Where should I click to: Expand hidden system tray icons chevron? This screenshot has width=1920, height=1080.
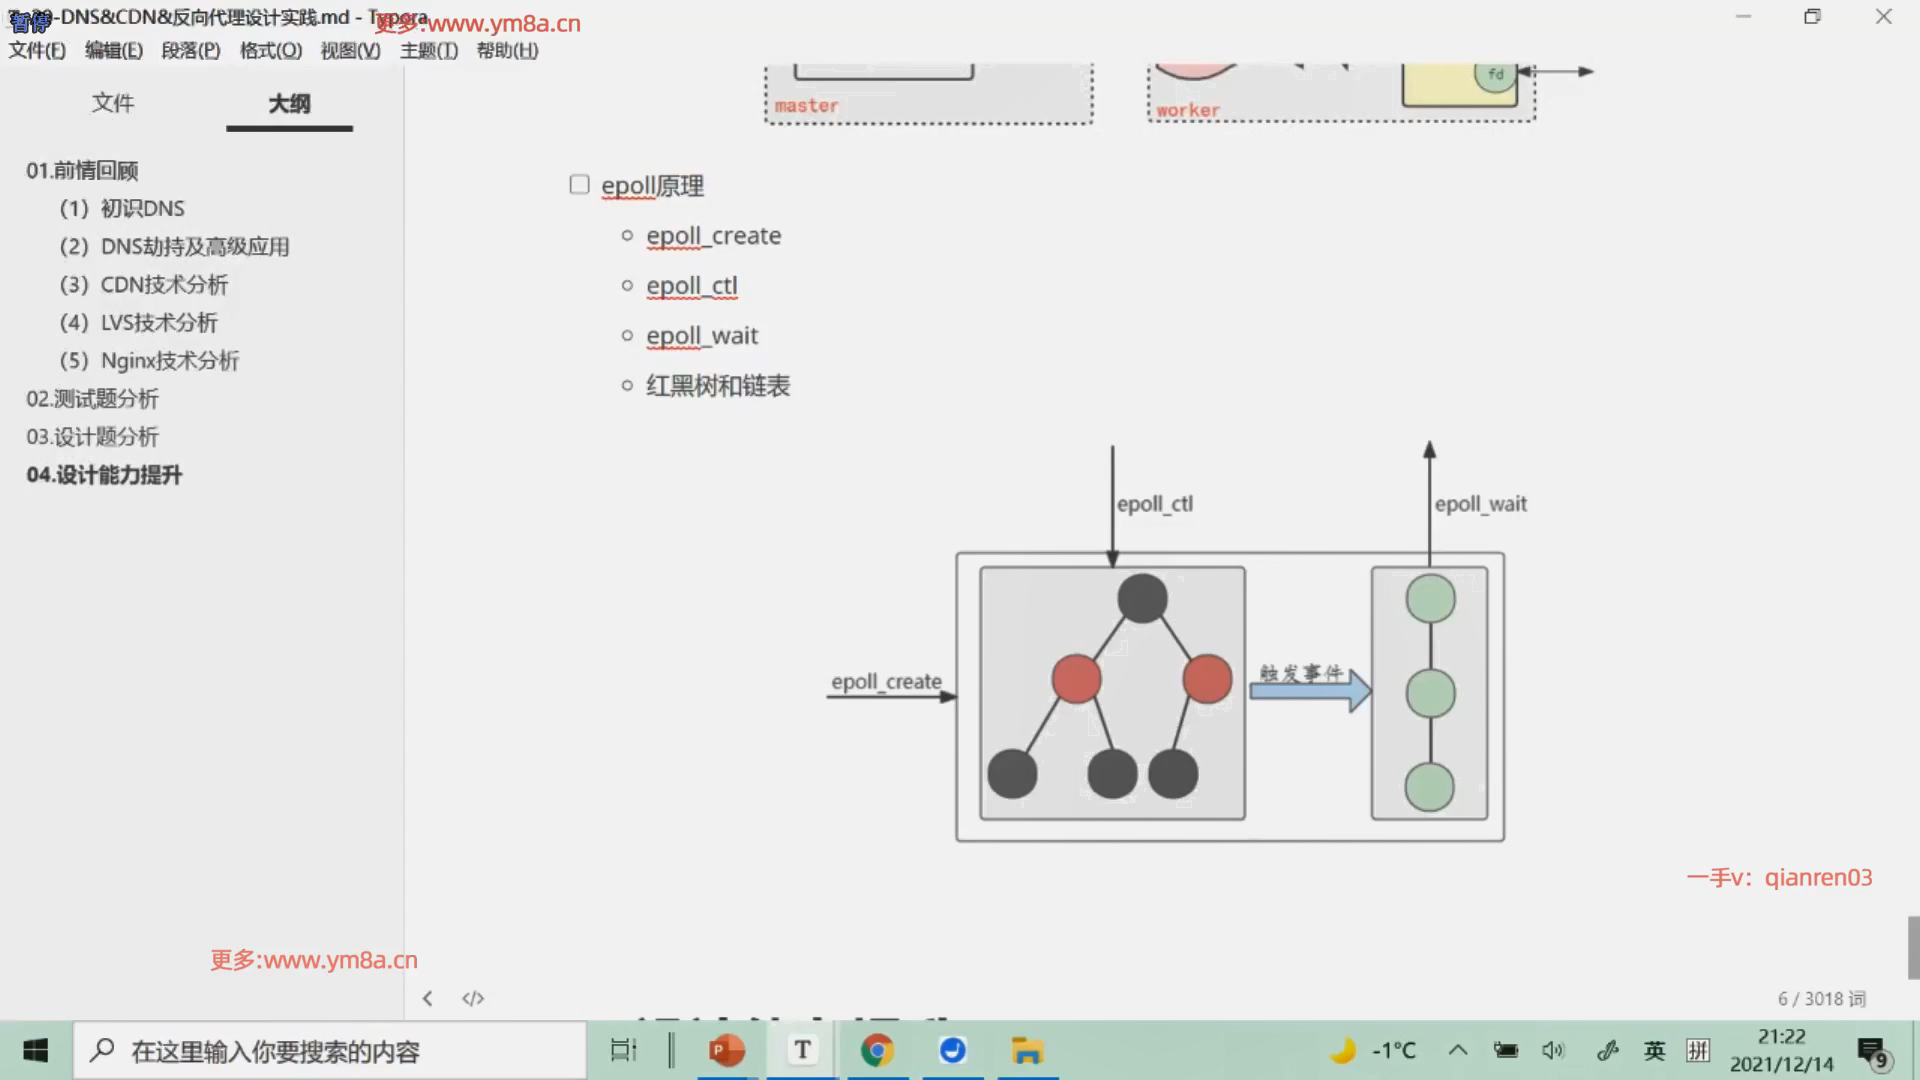pos(1458,1050)
